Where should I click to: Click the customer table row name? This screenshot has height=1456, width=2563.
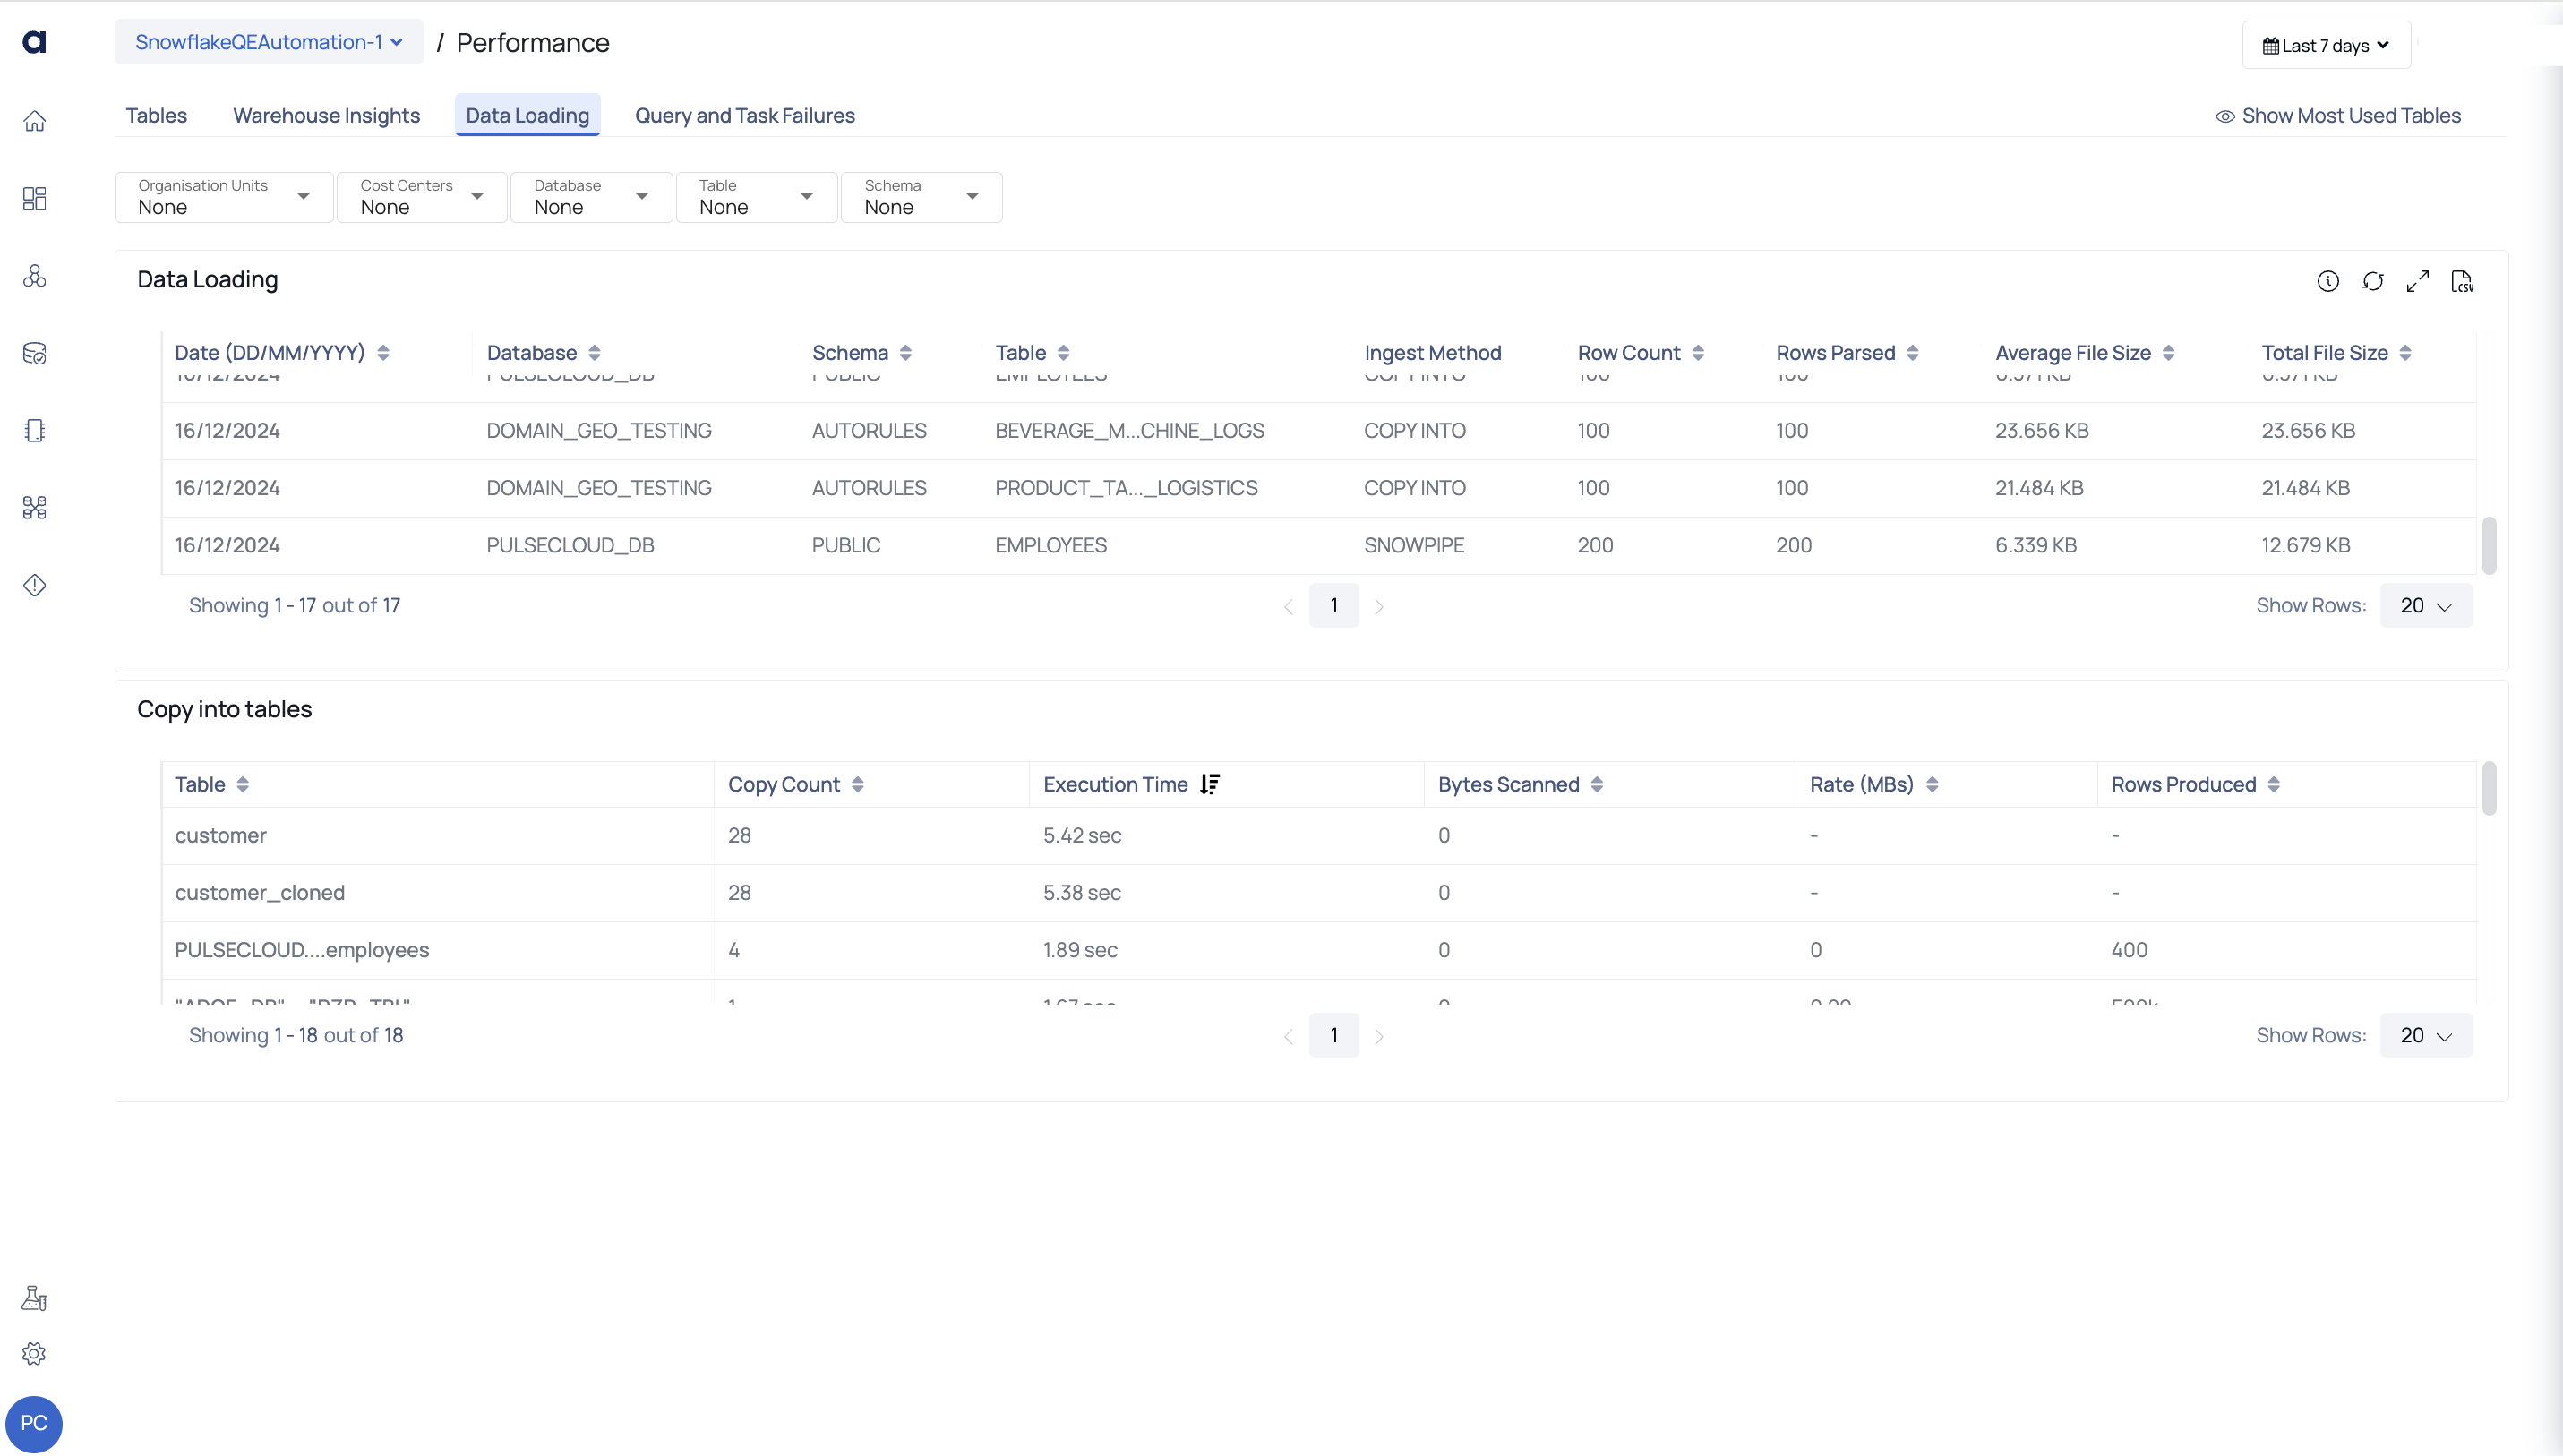(x=221, y=836)
